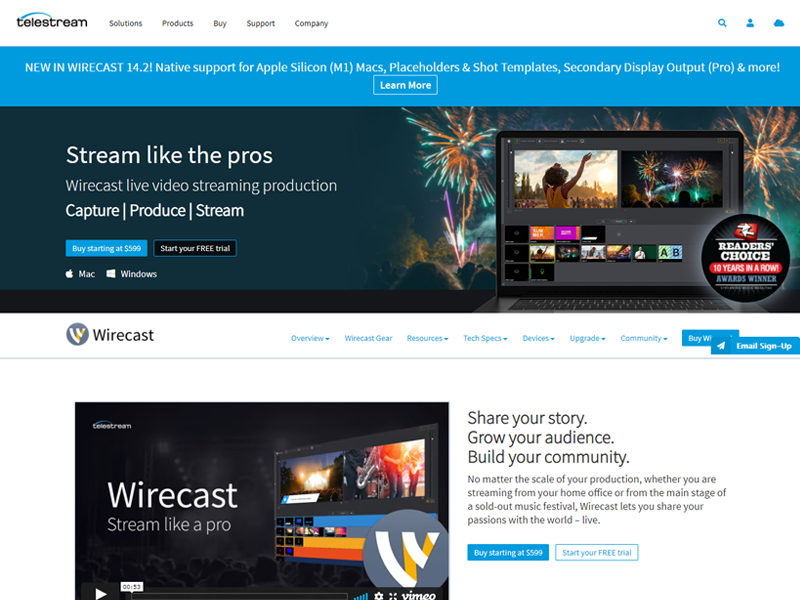Click the Windows logo icon
Screen dimensions: 800x600
[x=111, y=274]
